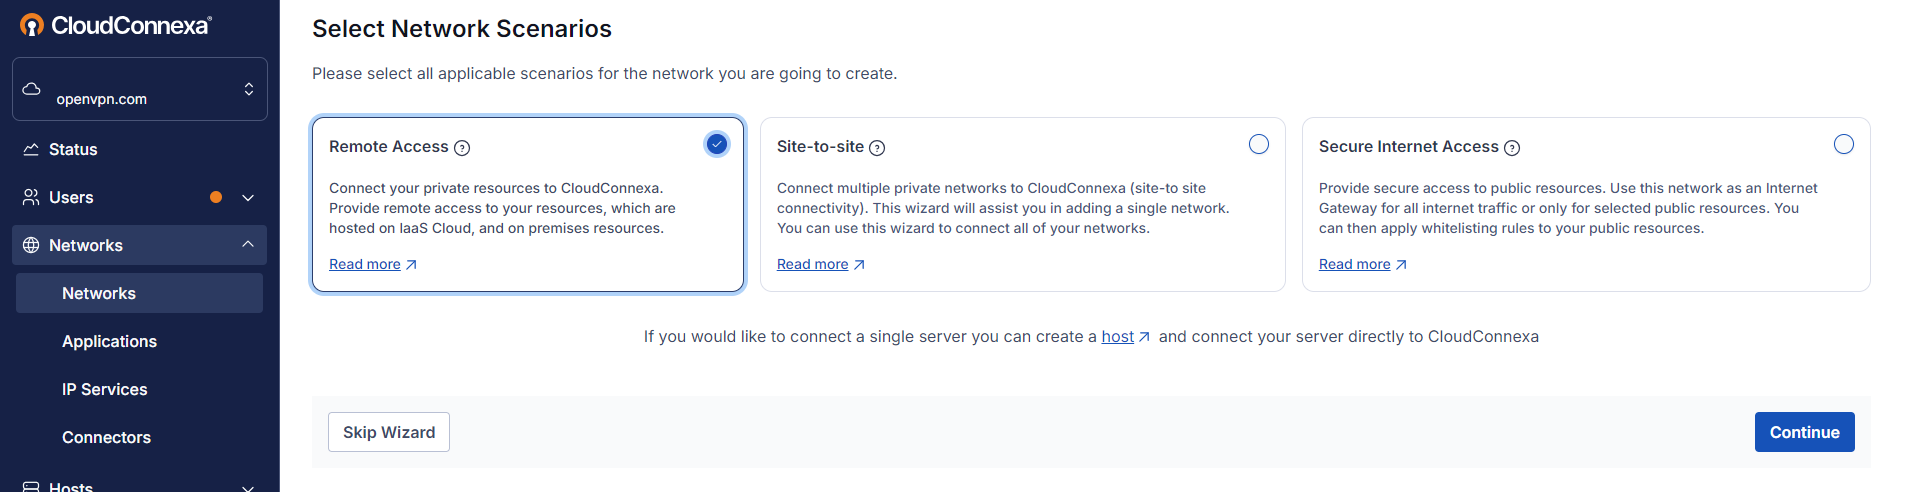Click the Continue button
1916x492 pixels.
click(1805, 432)
